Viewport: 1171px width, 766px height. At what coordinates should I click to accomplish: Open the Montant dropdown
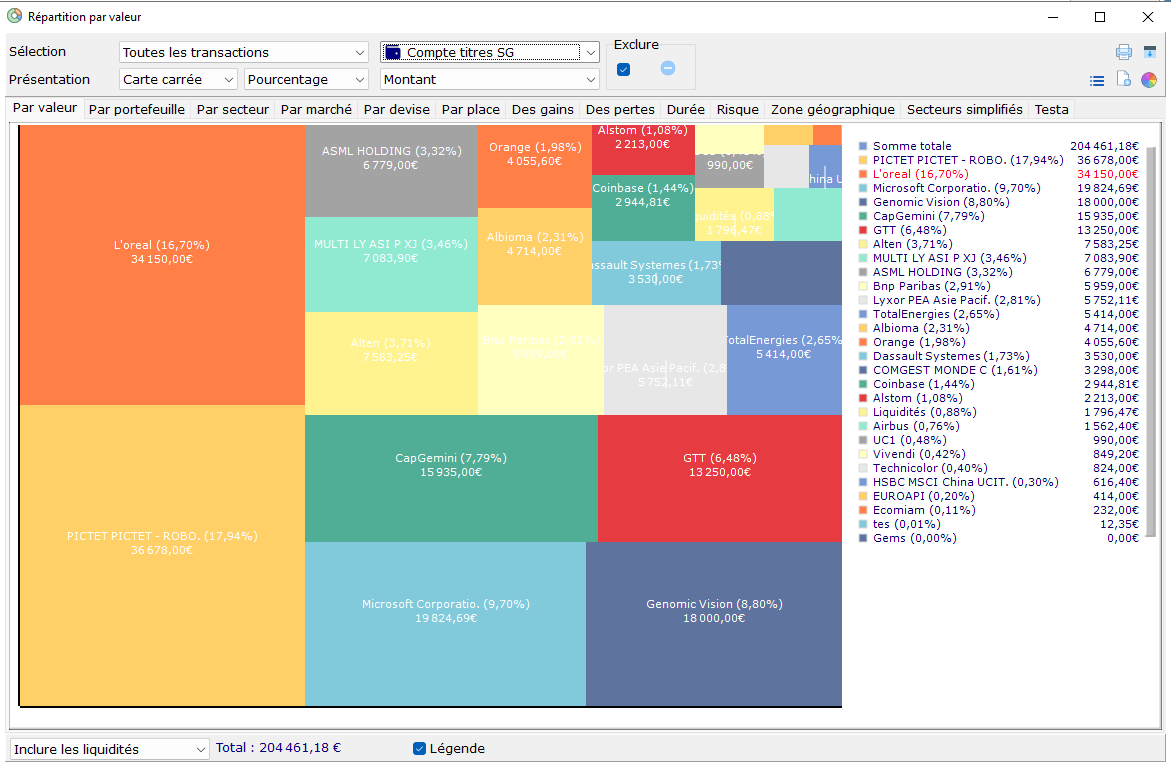490,79
